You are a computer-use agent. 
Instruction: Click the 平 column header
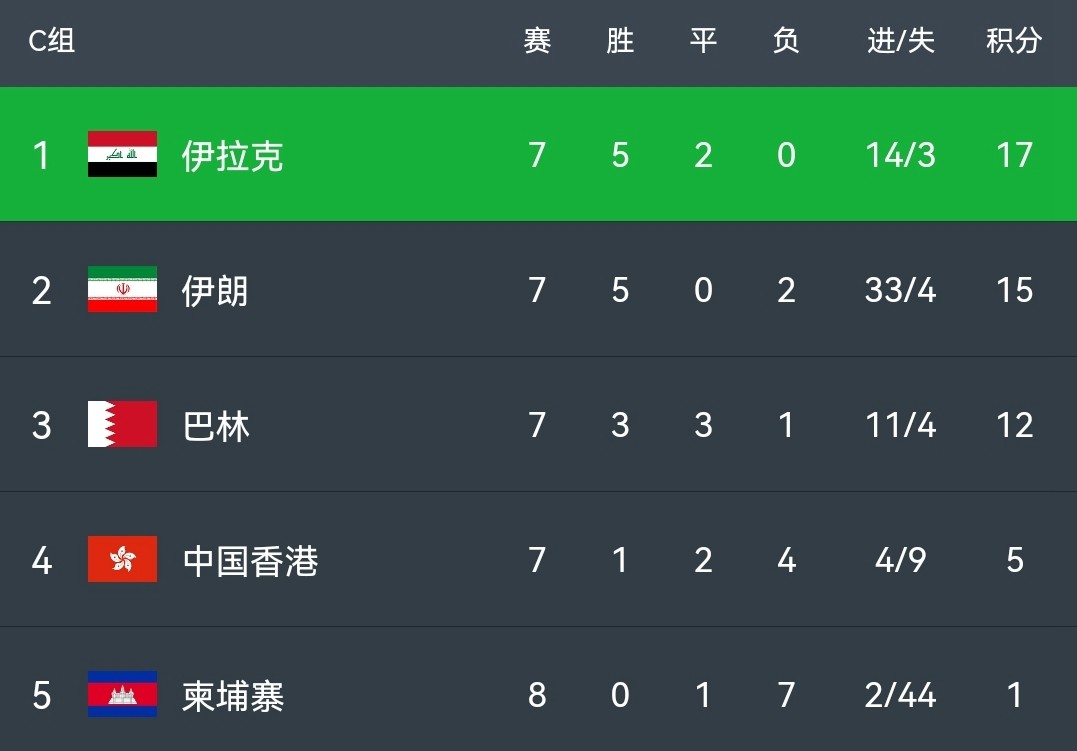click(703, 41)
